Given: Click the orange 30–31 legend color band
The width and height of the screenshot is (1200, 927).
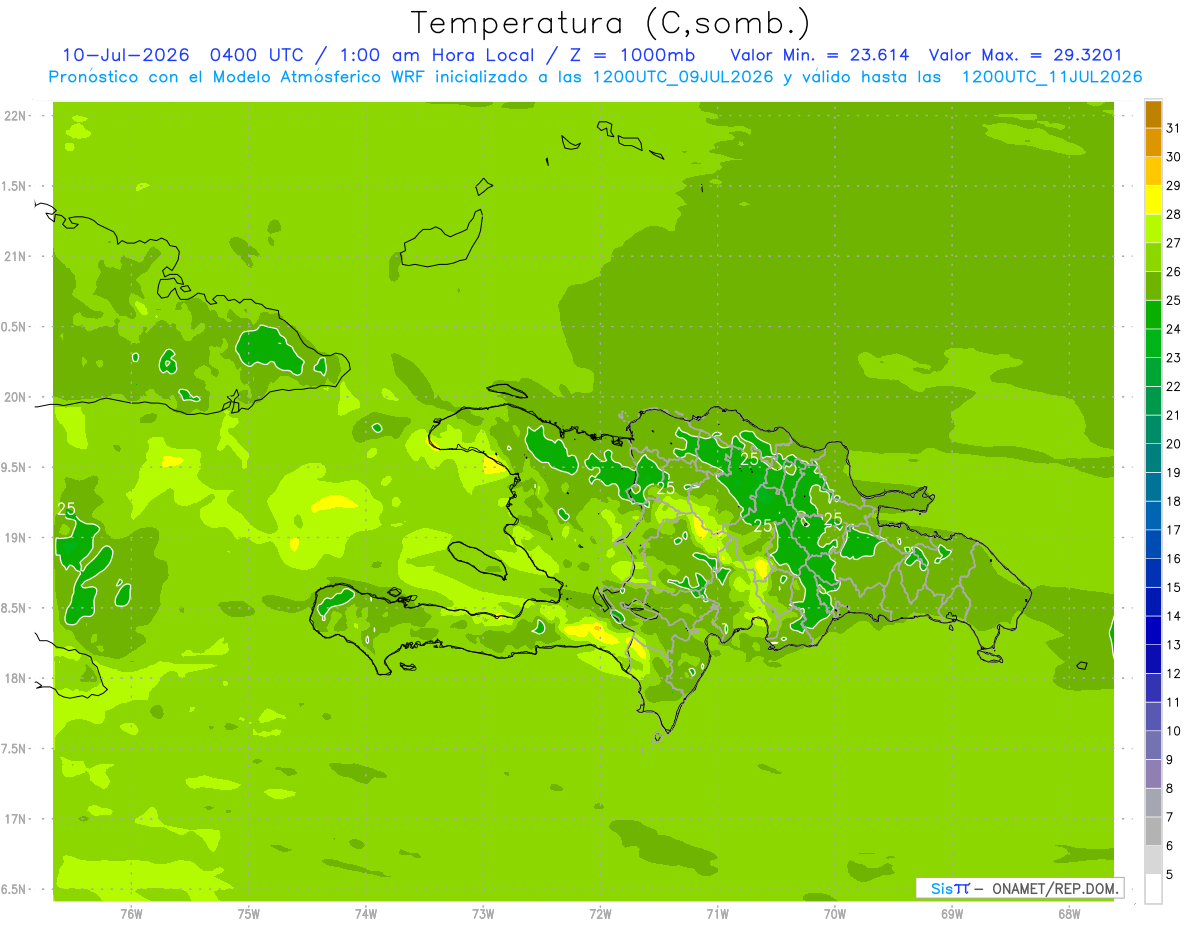Looking at the screenshot, I should pyautogui.click(x=1153, y=143).
